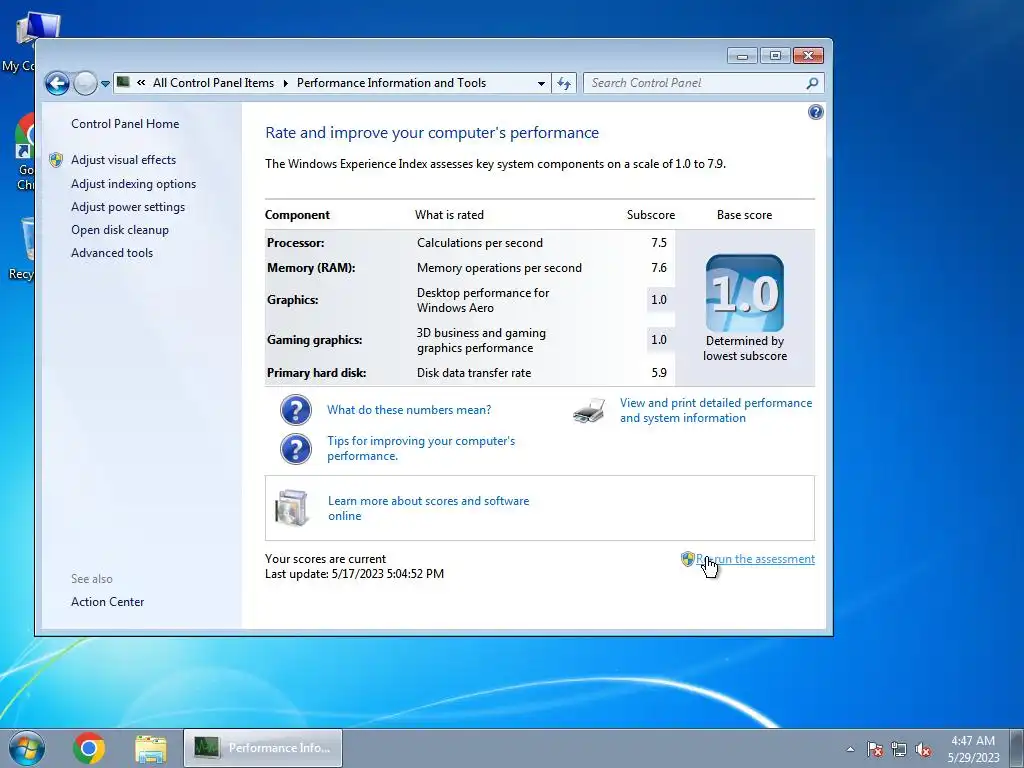The image size is (1024, 768).
Task: Click the Last update timestamp text
Action: point(355,574)
